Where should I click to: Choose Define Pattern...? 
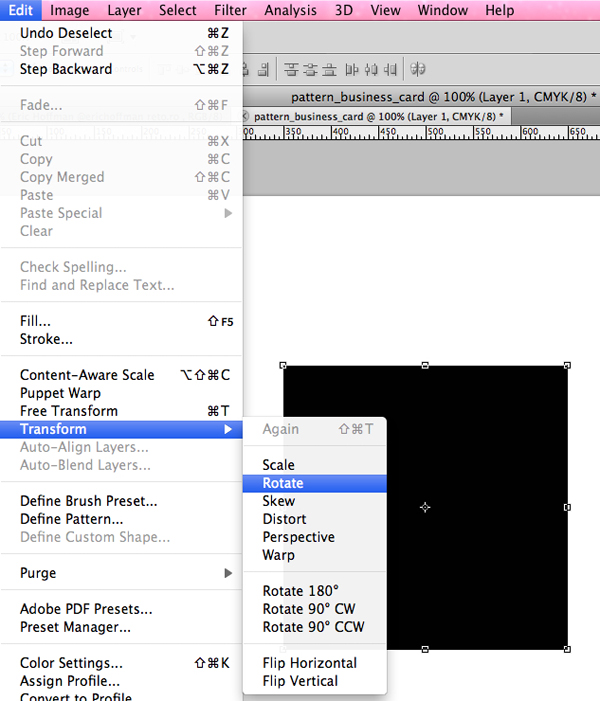coord(121,519)
